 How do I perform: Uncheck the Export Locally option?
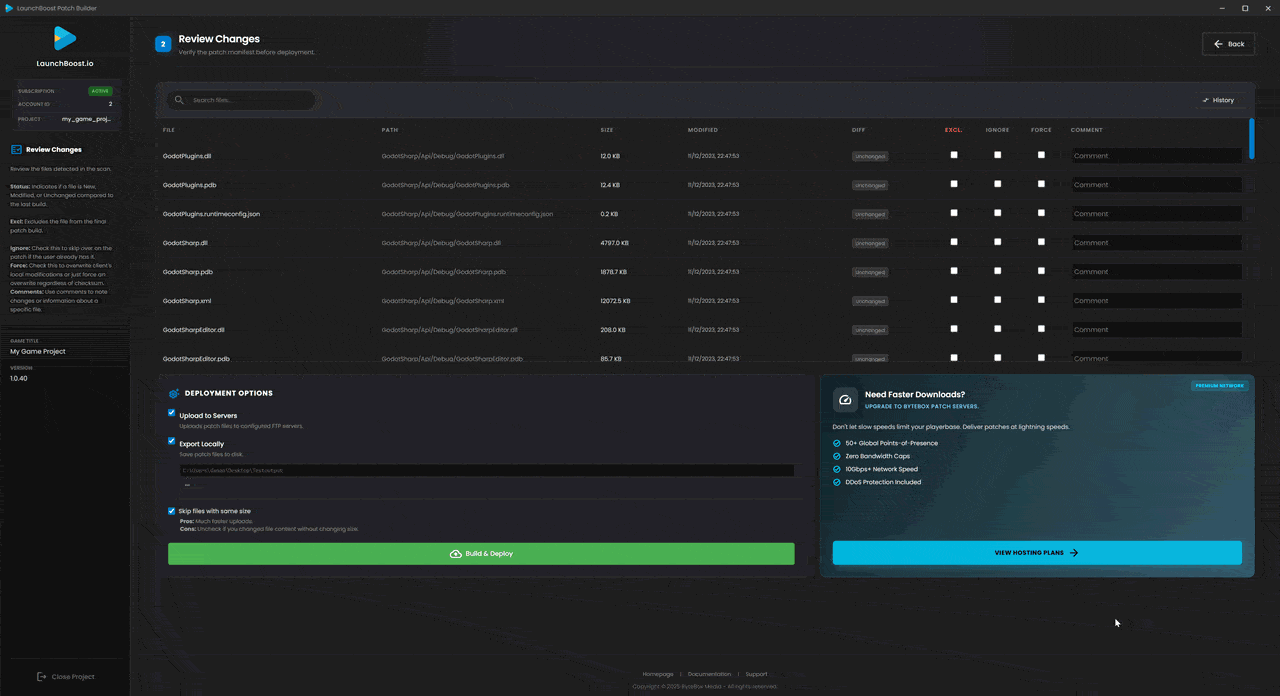click(171, 441)
